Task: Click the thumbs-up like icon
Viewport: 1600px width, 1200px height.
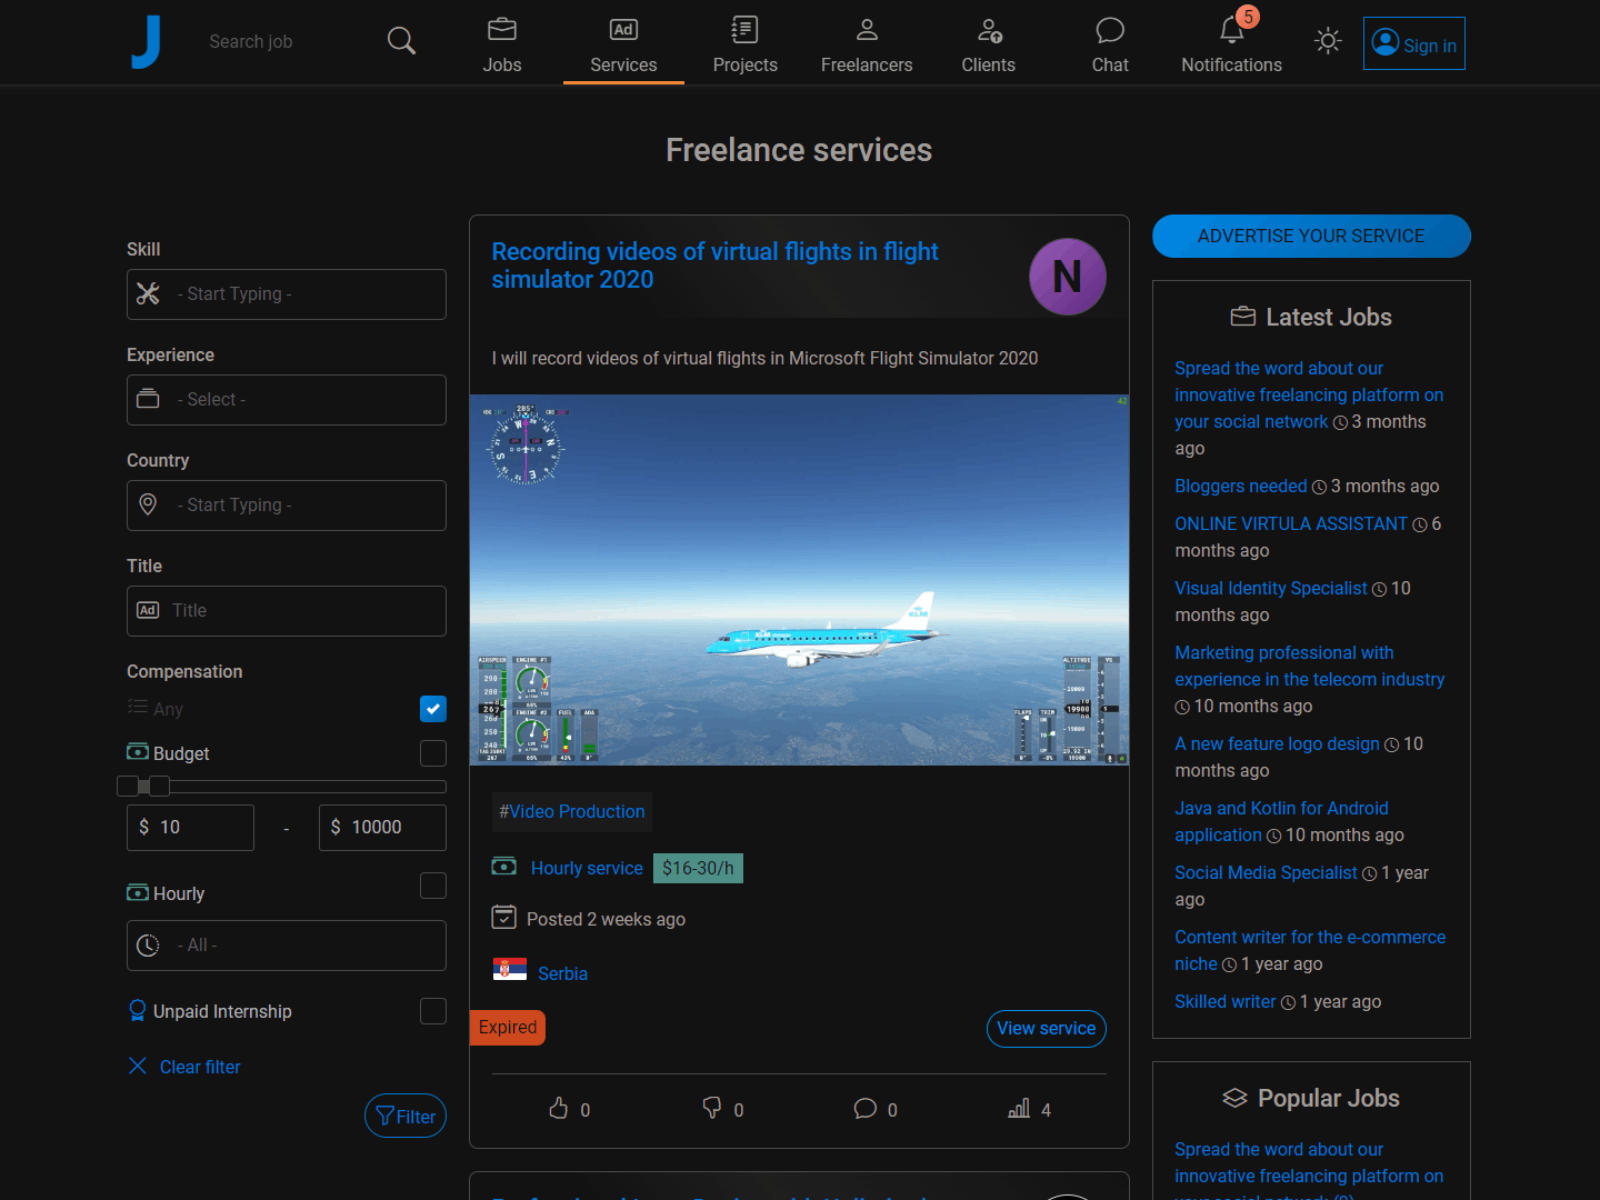Action: tap(558, 1108)
